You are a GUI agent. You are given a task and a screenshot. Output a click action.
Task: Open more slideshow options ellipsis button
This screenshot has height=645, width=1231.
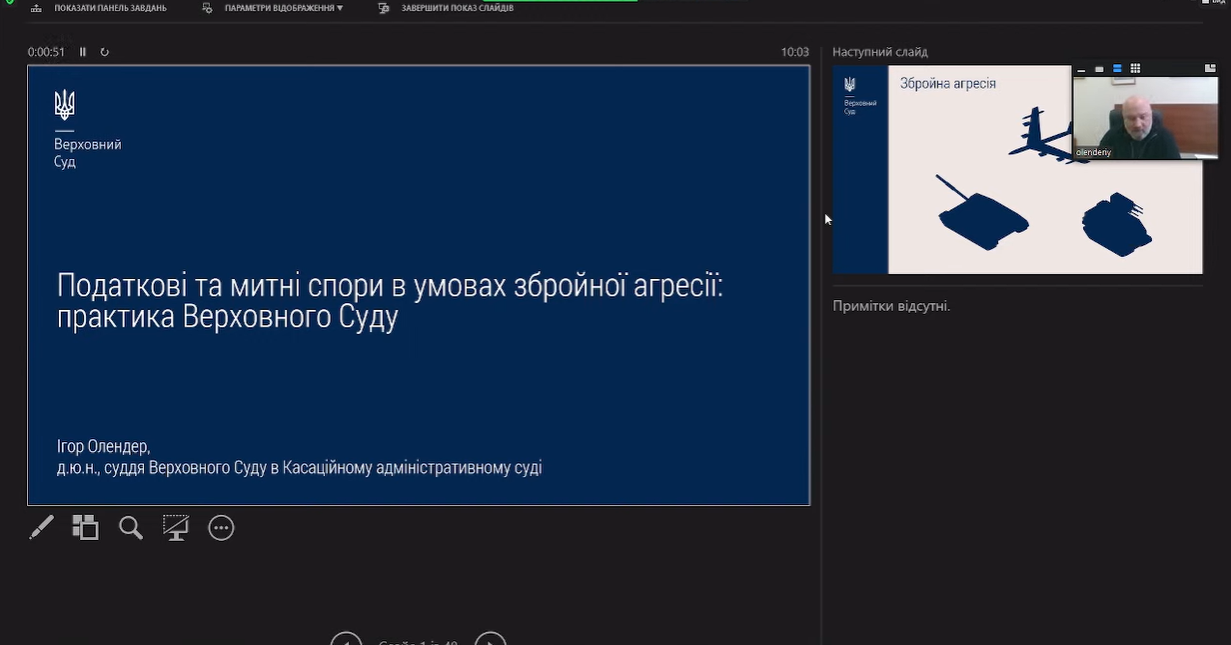pos(221,528)
